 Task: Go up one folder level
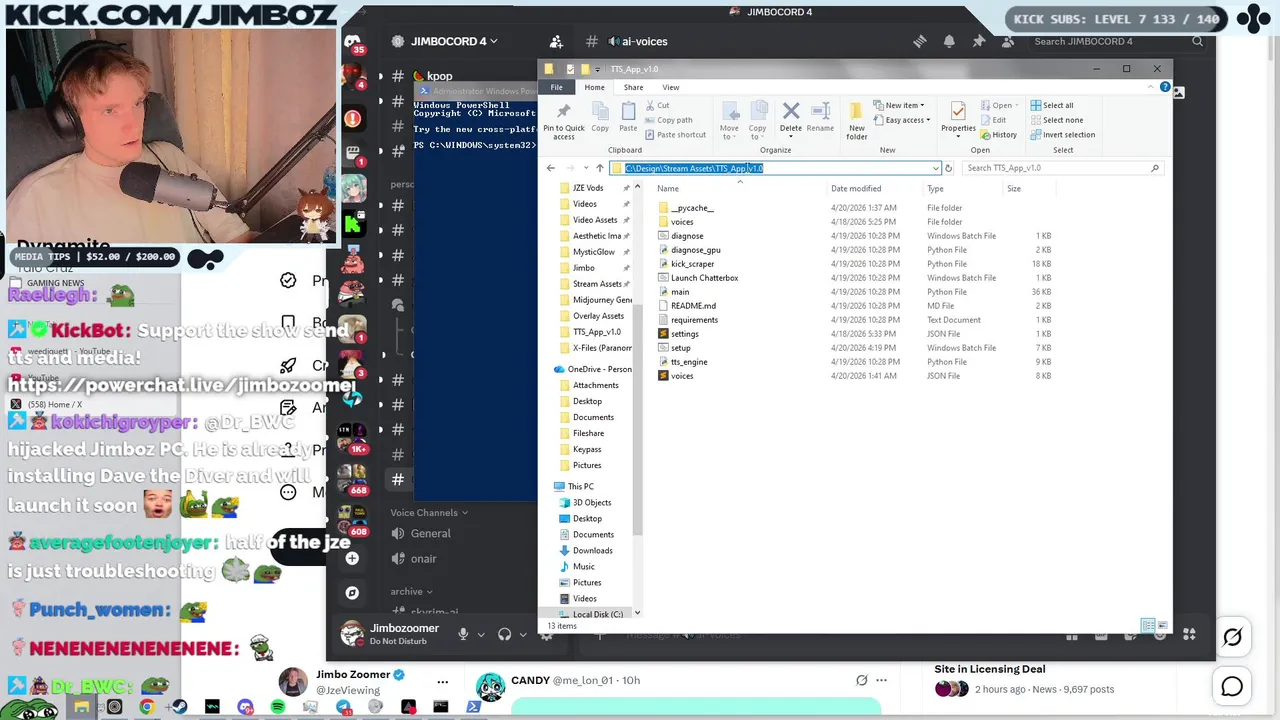[599, 168]
